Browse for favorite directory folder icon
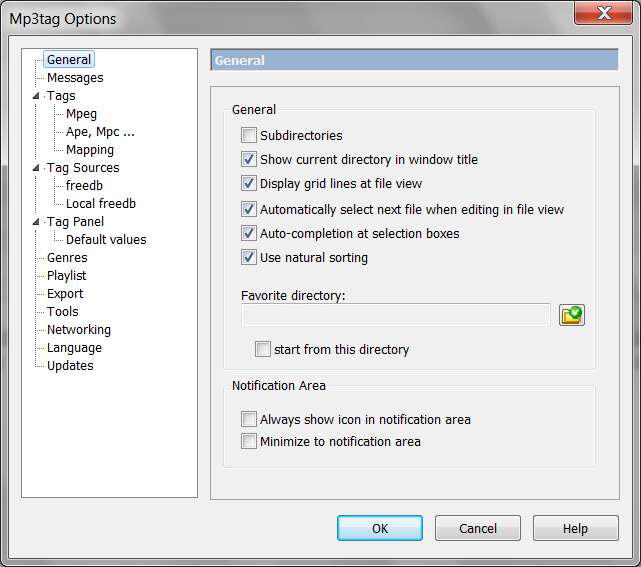641x567 pixels. point(572,315)
